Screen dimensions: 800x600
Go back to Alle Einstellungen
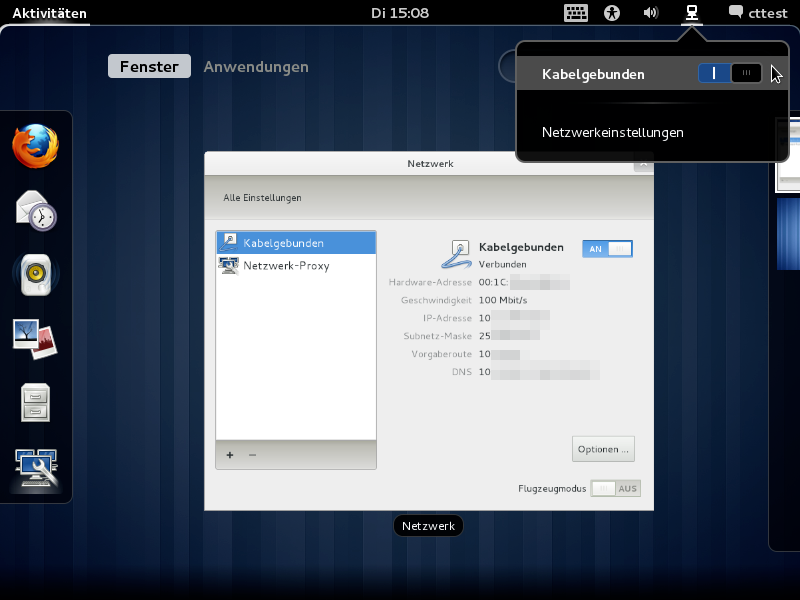pyautogui.click(x=262, y=197)
